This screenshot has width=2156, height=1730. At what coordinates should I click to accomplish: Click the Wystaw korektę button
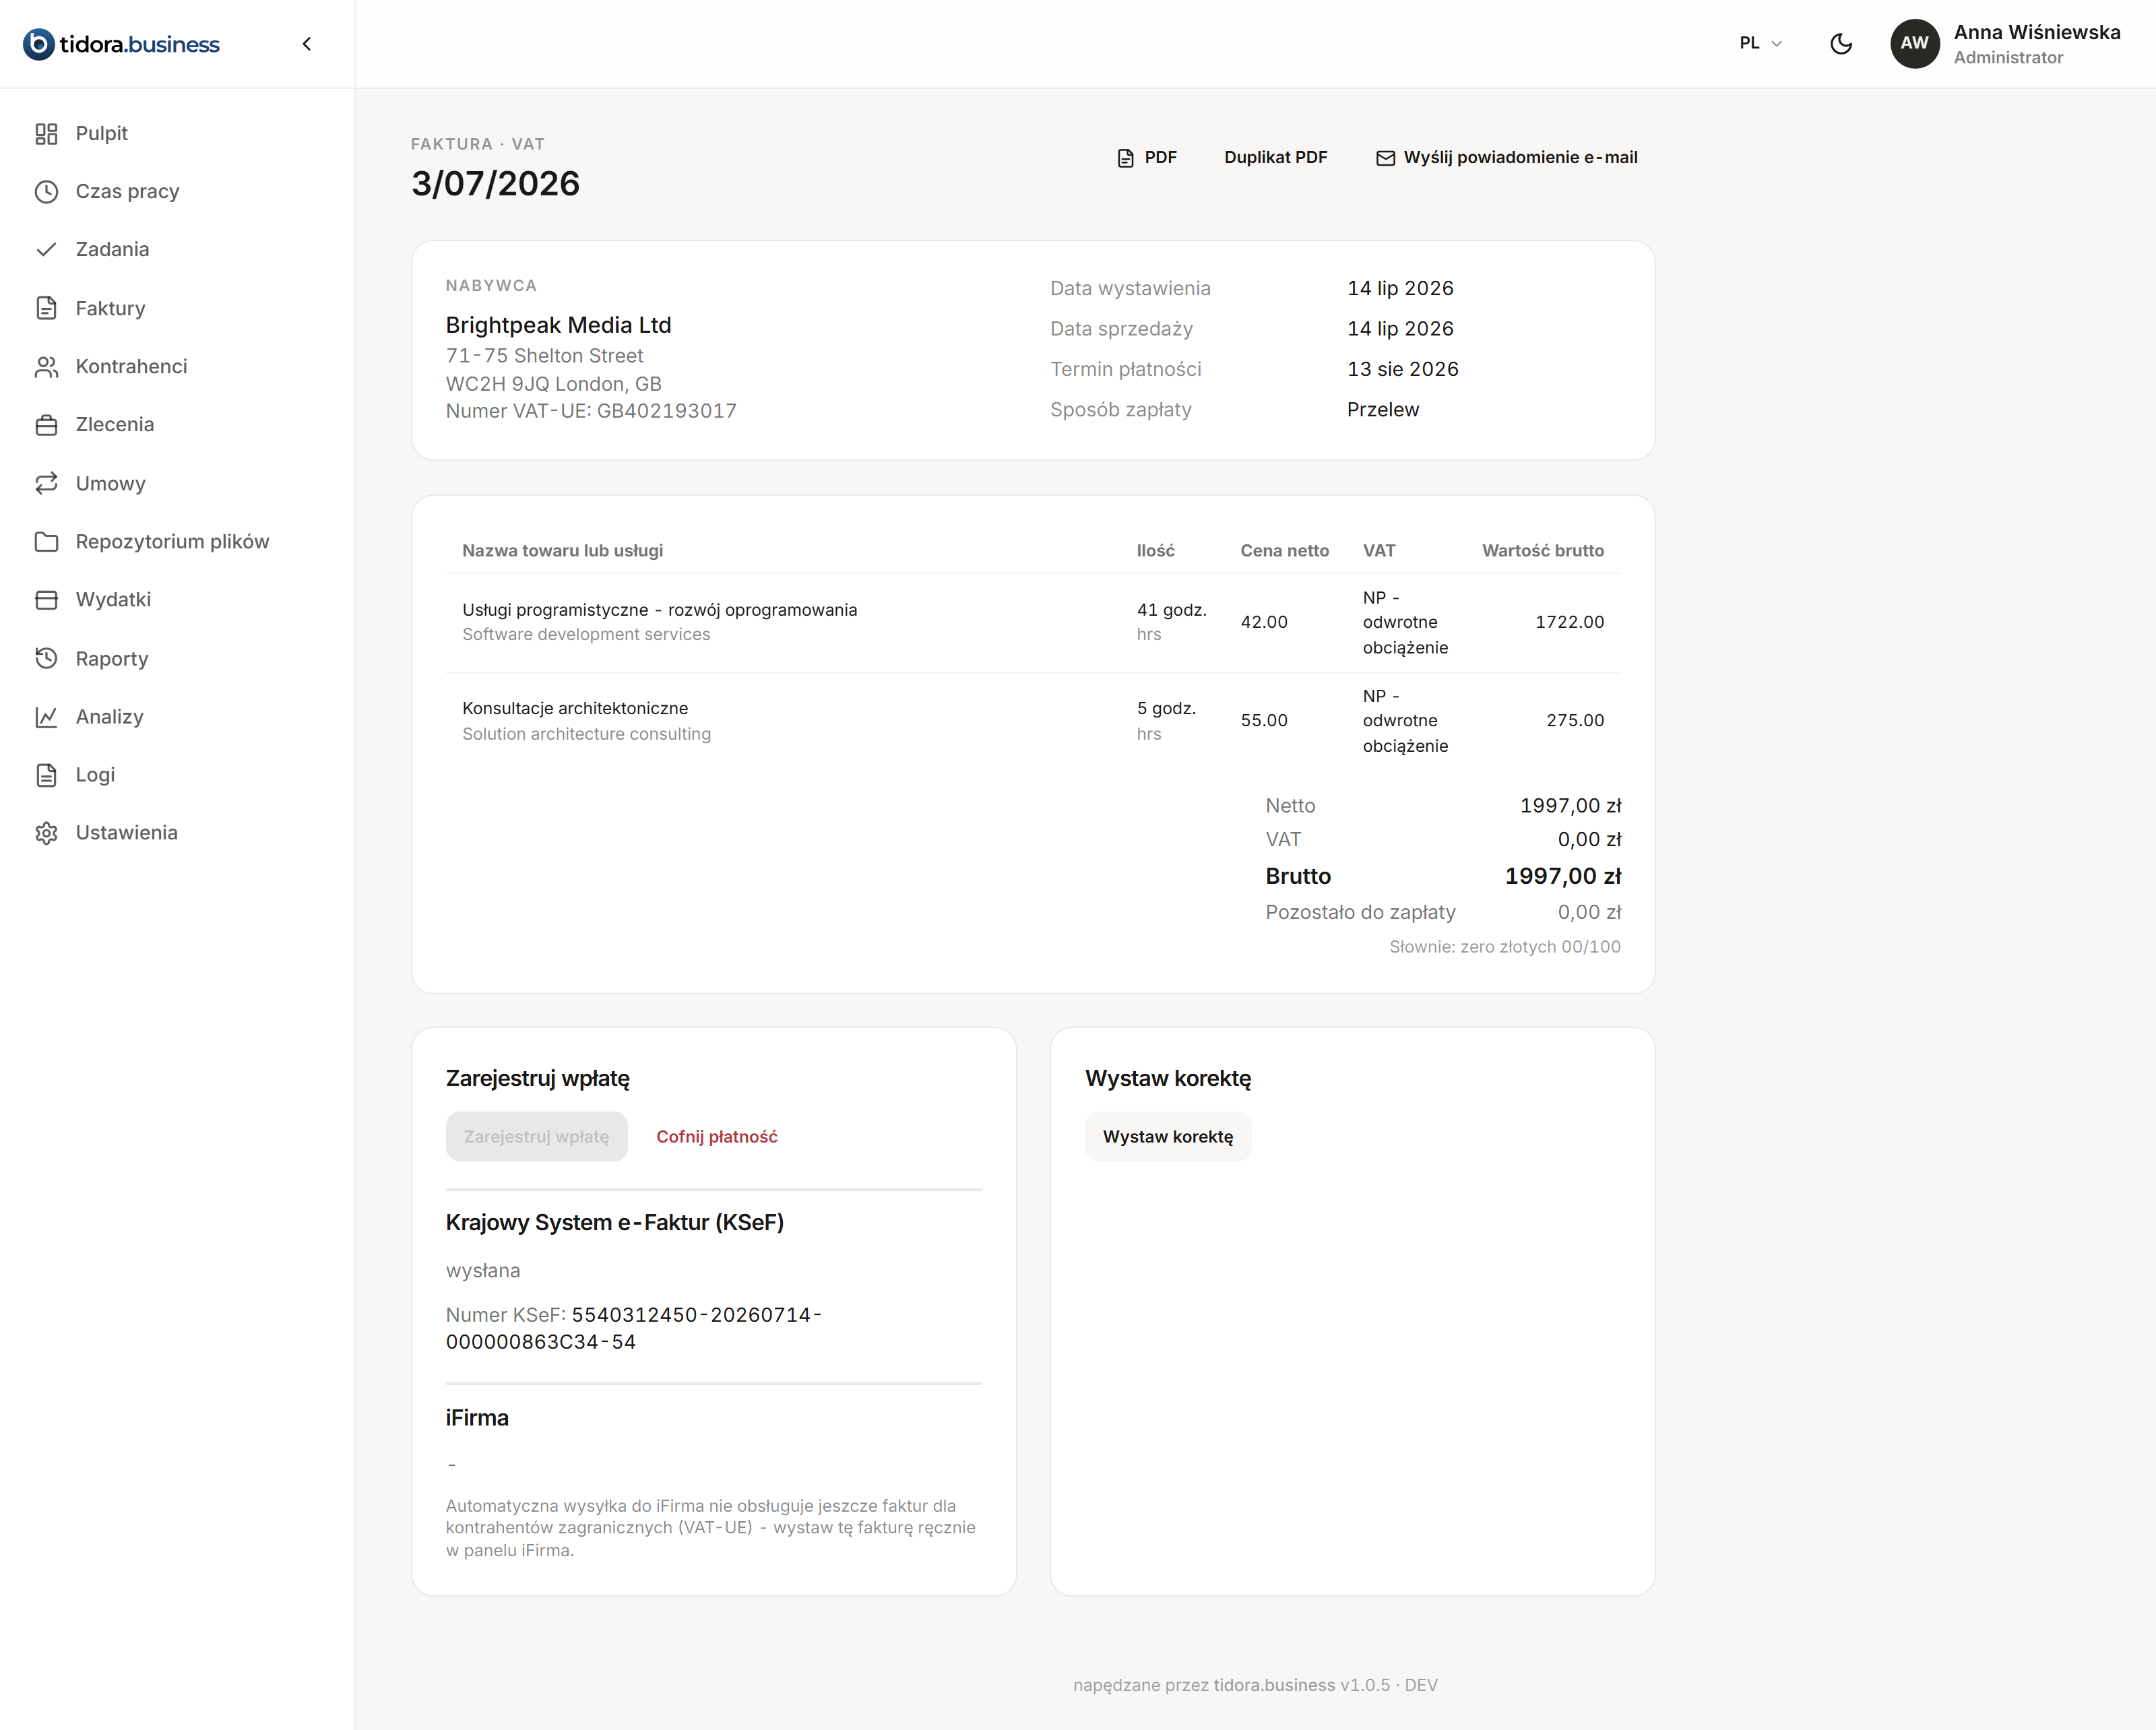[1167, 1136]
